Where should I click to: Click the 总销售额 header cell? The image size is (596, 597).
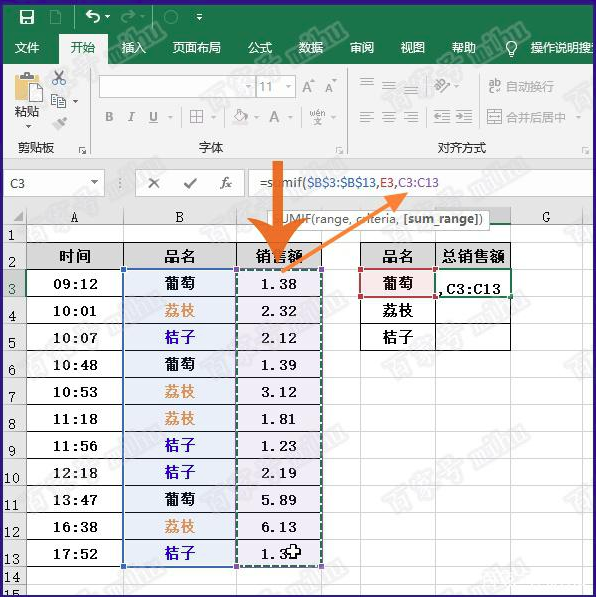point(473,256)
